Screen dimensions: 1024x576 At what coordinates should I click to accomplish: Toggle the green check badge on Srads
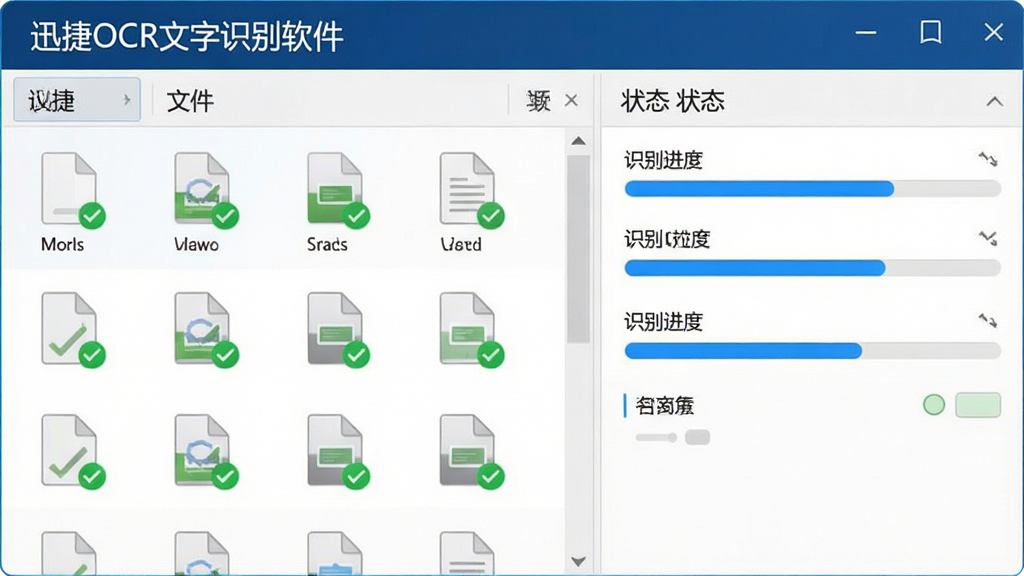tap(357, 216)
